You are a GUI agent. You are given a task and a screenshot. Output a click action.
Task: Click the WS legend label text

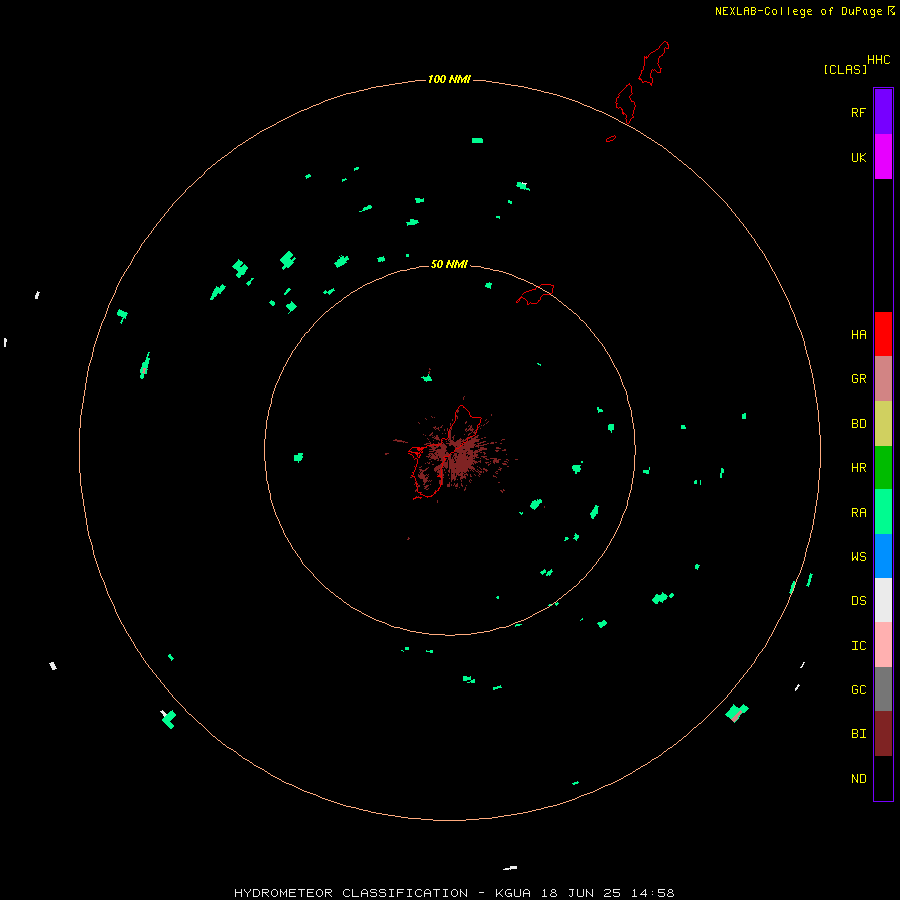pyautogui.click(x=858, y=556)
